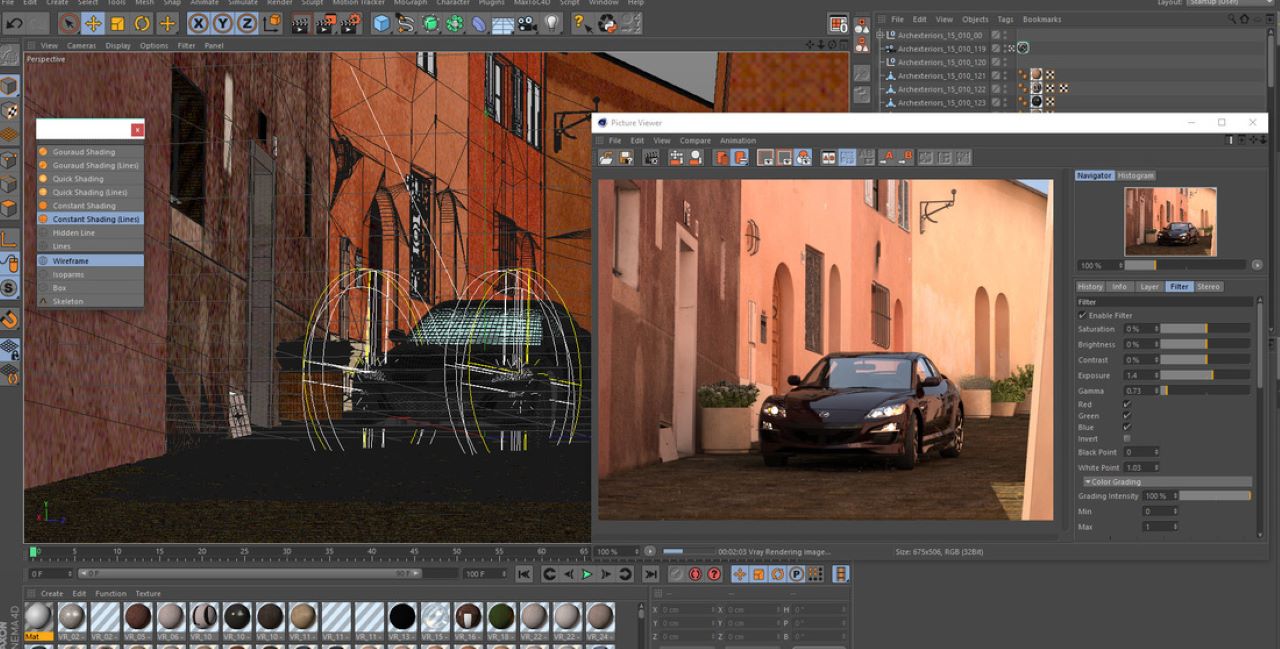Image resolution: width=1280 pixels, height=649 pixels.
Task: Toggle Y axis lock
Action: pyautogui.click(x=223, y=23)
